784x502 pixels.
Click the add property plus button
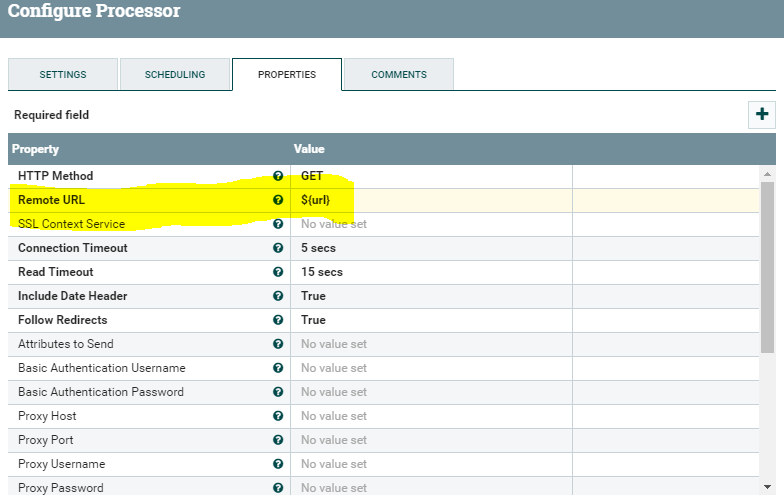click(762, 114)
